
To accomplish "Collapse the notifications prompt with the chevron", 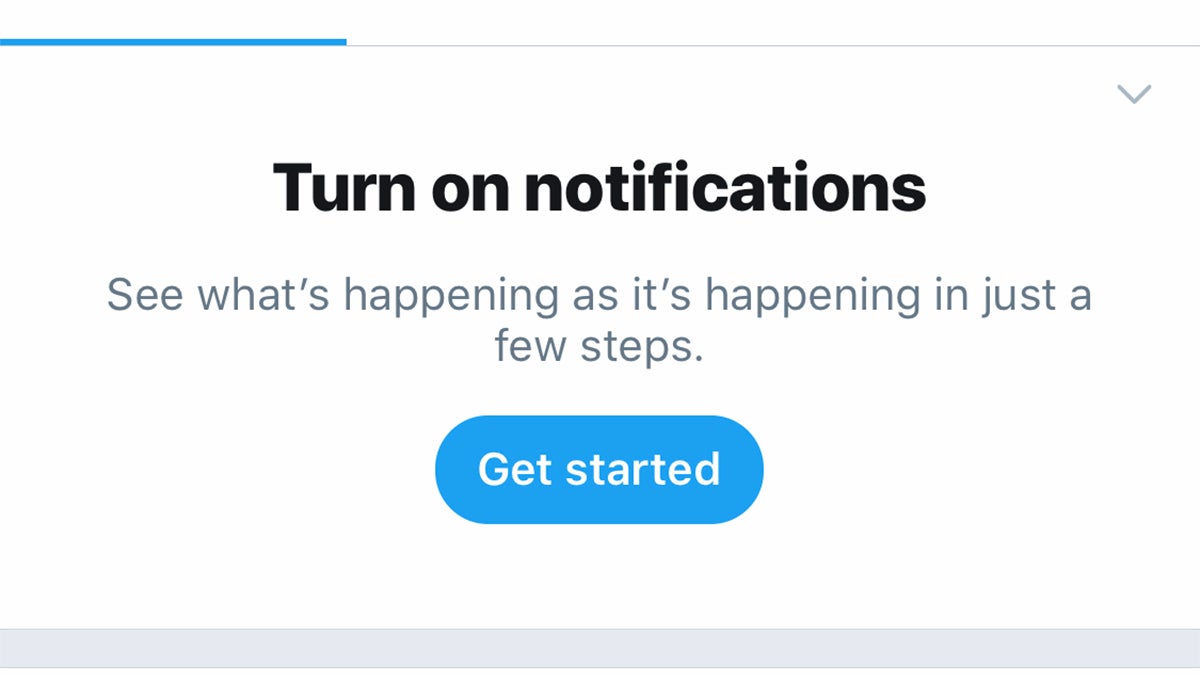I will 1134,94.
